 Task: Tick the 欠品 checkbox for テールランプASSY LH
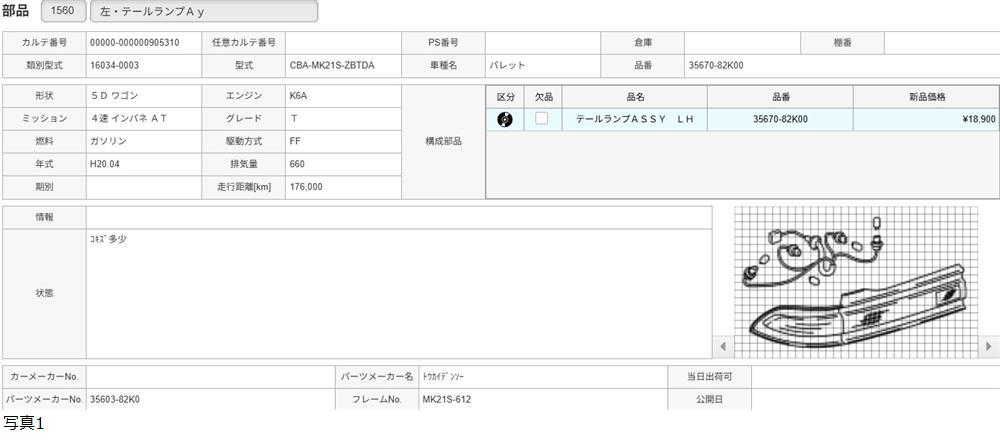click(542, 119)
